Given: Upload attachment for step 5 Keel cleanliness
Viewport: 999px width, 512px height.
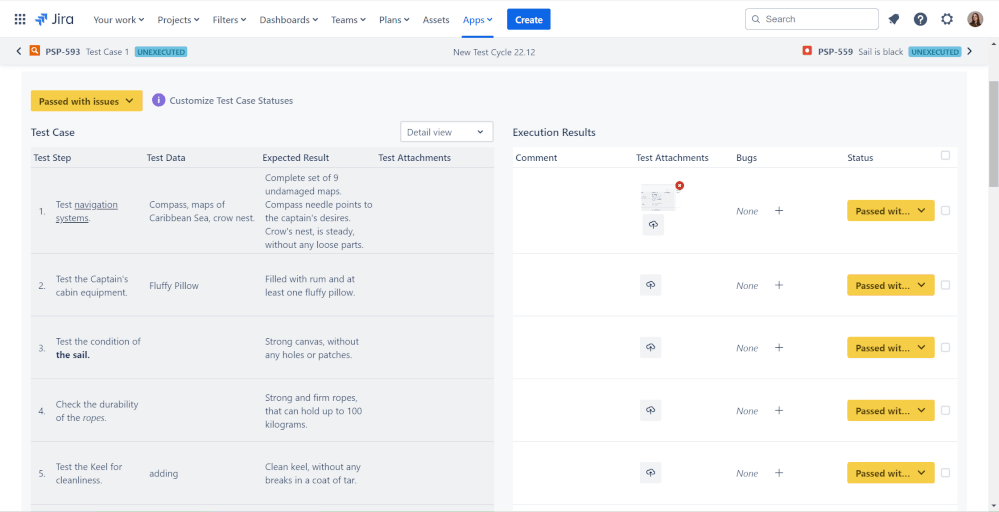Looking at the screenshot, I should pyautogui.click(x=650, y=473).
